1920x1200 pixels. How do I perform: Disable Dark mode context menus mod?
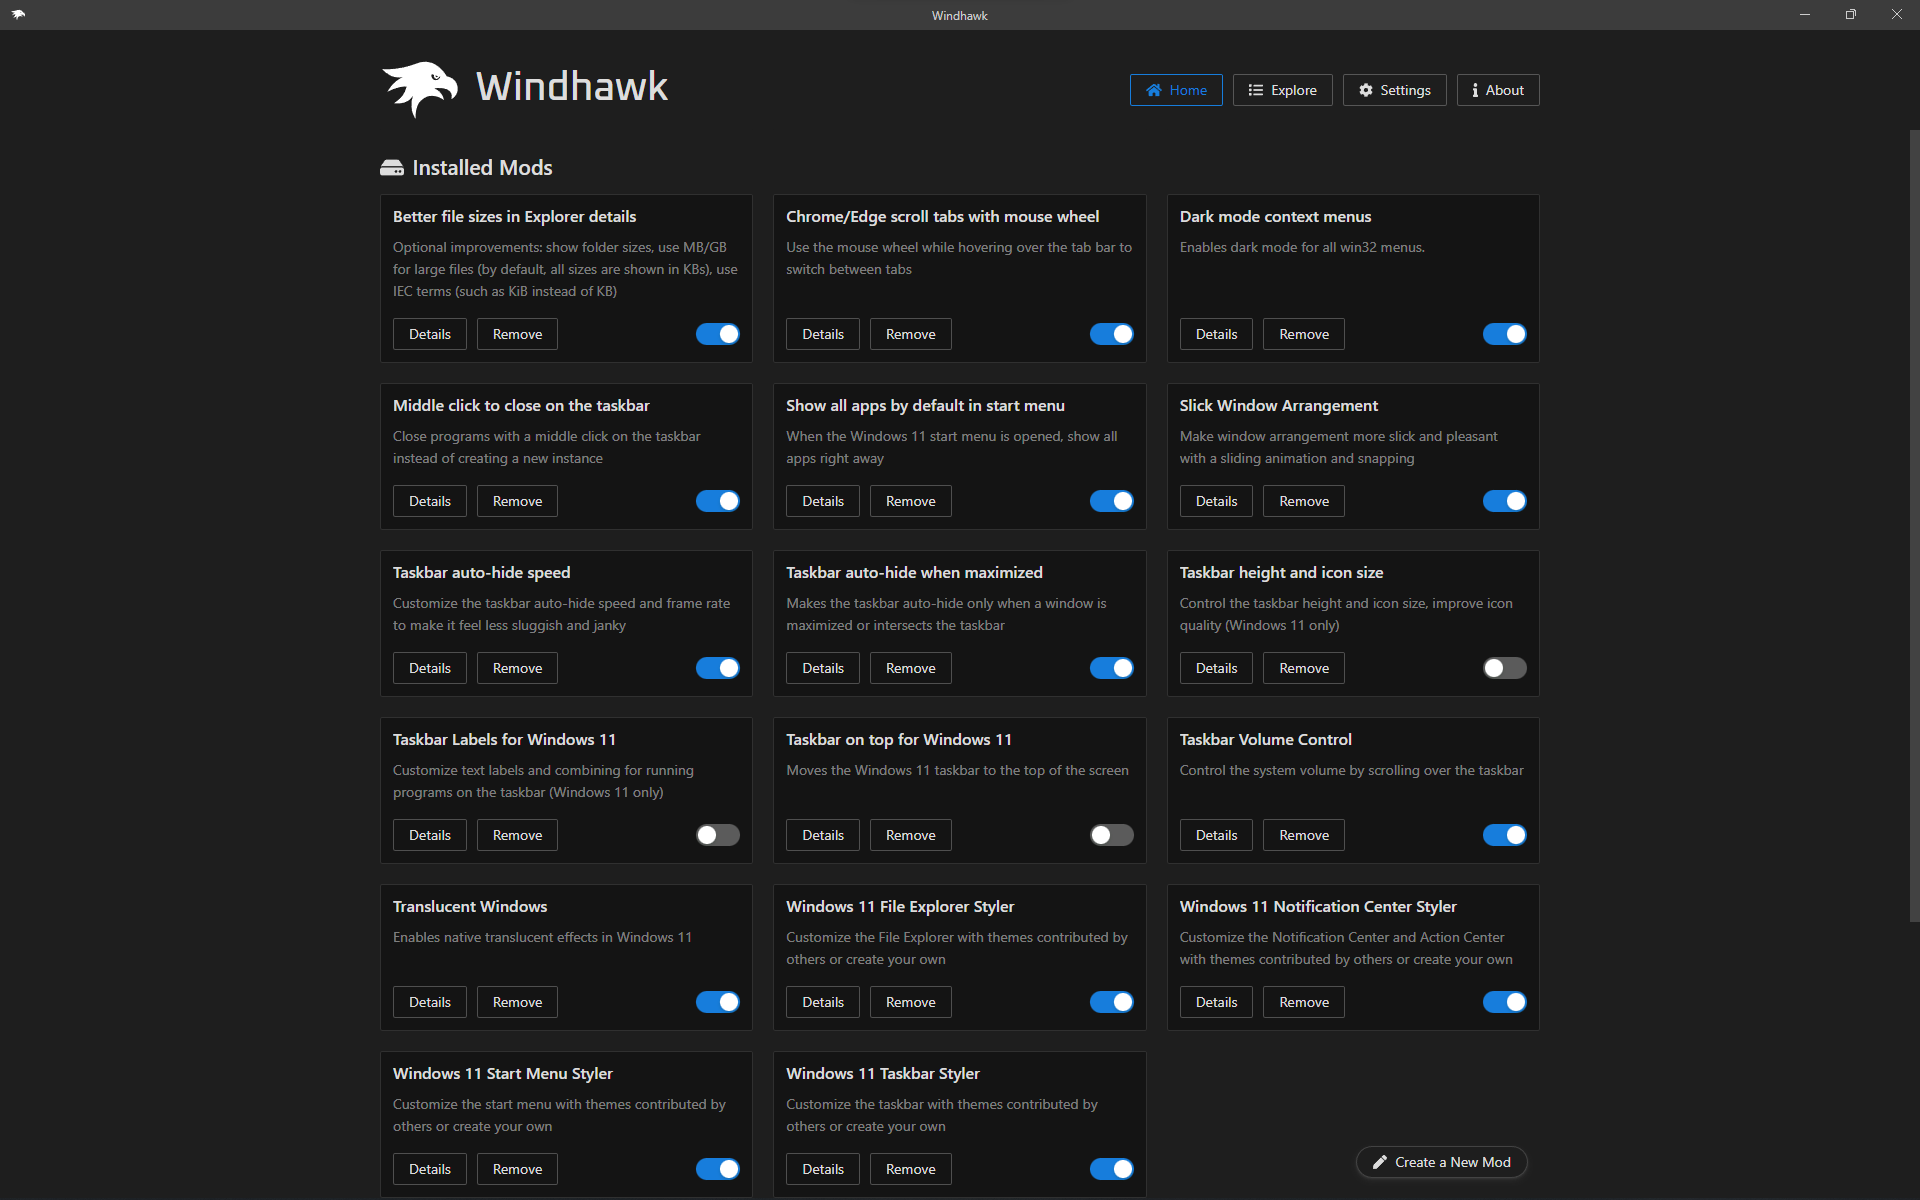point(1504,334)
